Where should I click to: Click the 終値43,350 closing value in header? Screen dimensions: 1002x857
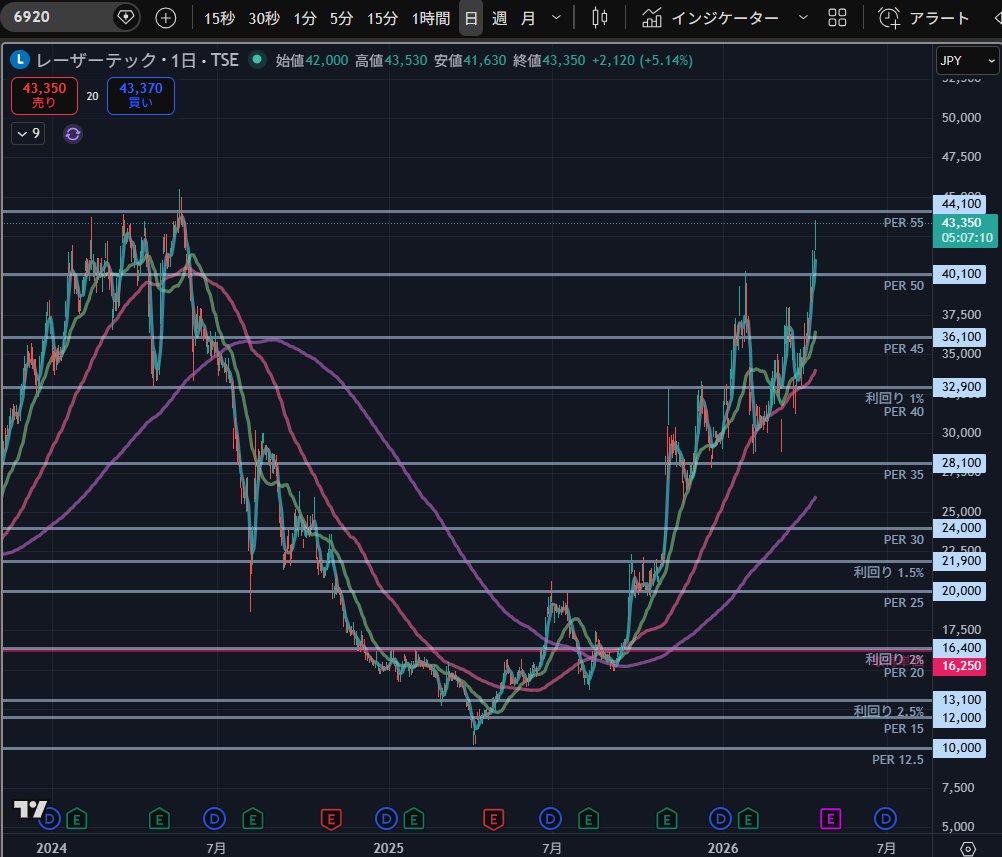pos(549,60)
